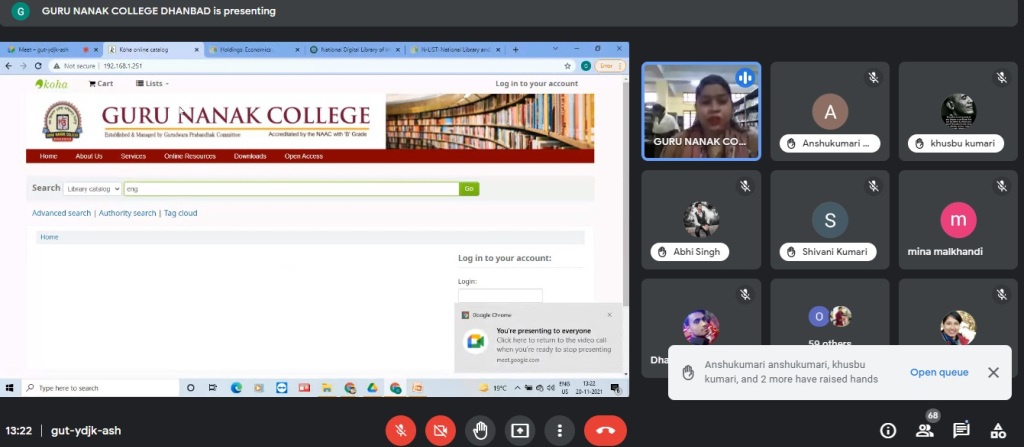This screenshot has height=447, width=1024.
Task: Open Open Access menu item
Action: click(304, 156)
